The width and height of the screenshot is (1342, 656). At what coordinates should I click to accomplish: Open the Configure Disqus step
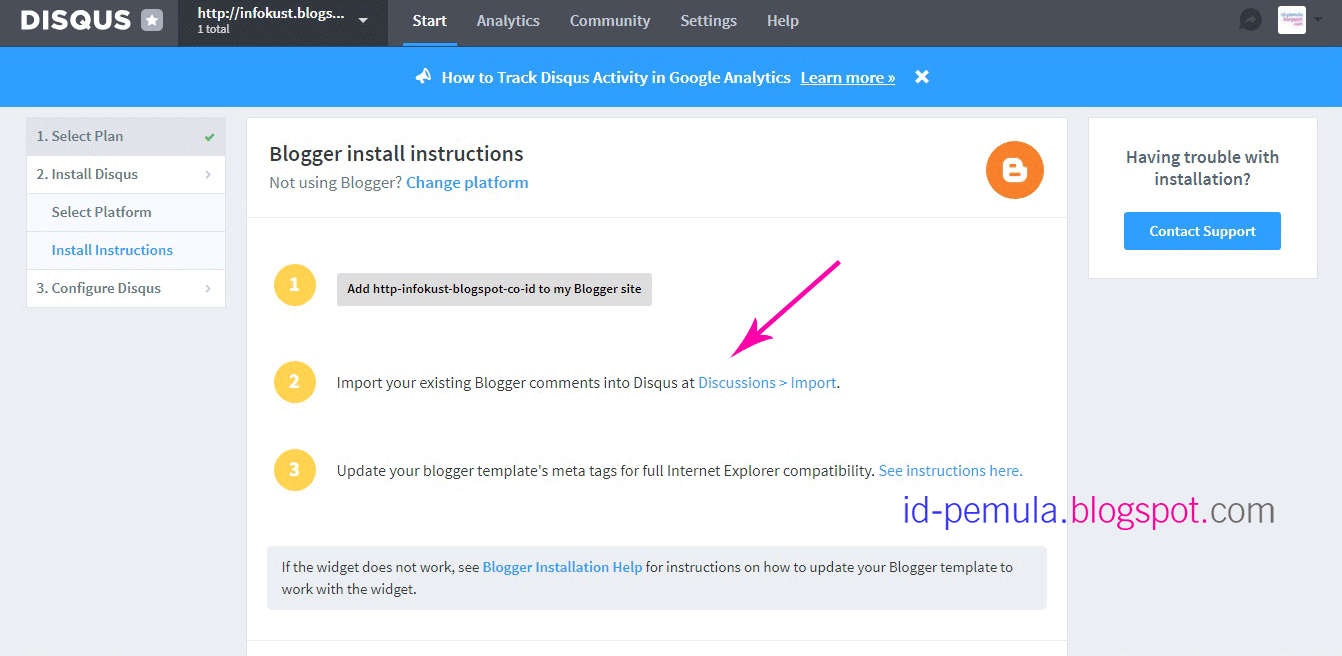pyautogui.click(x=126, y=288)
